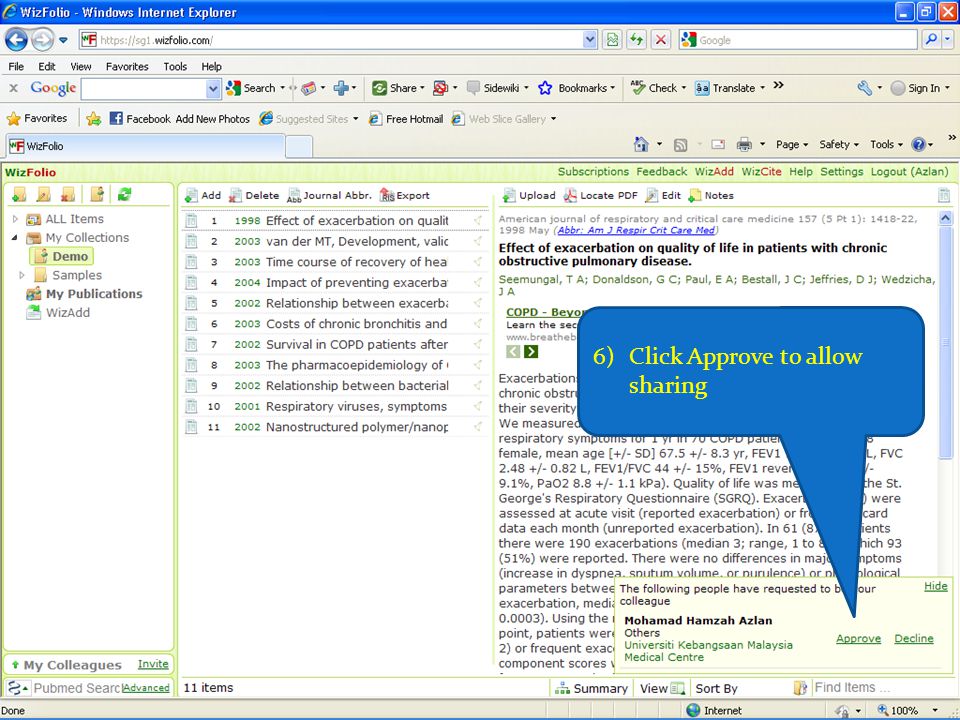Click the Abbr: Am J Respir Crit Care Med link
Viewport: 960px width, 720px height.
636,230
